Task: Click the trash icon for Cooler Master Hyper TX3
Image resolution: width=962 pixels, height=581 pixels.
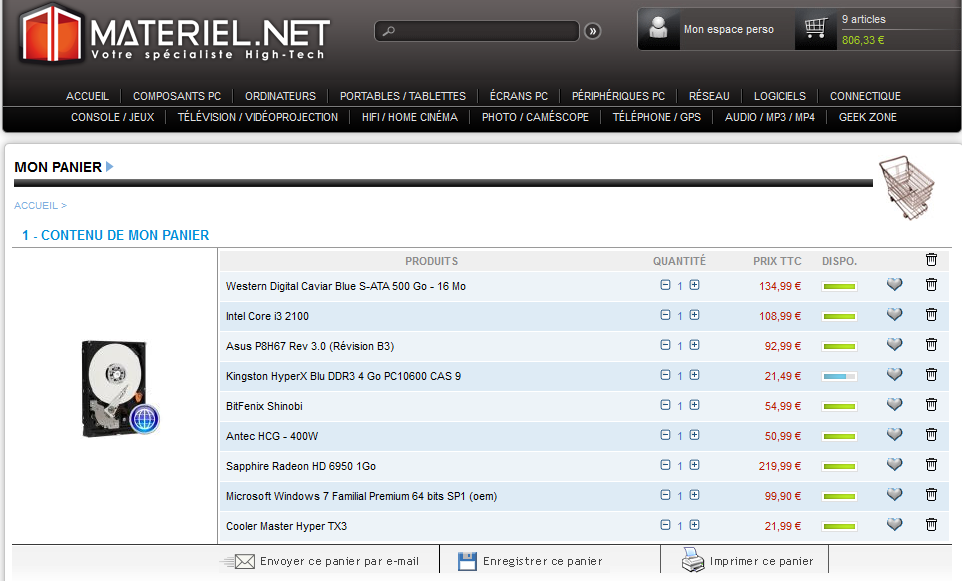Action: click(931, 525)
